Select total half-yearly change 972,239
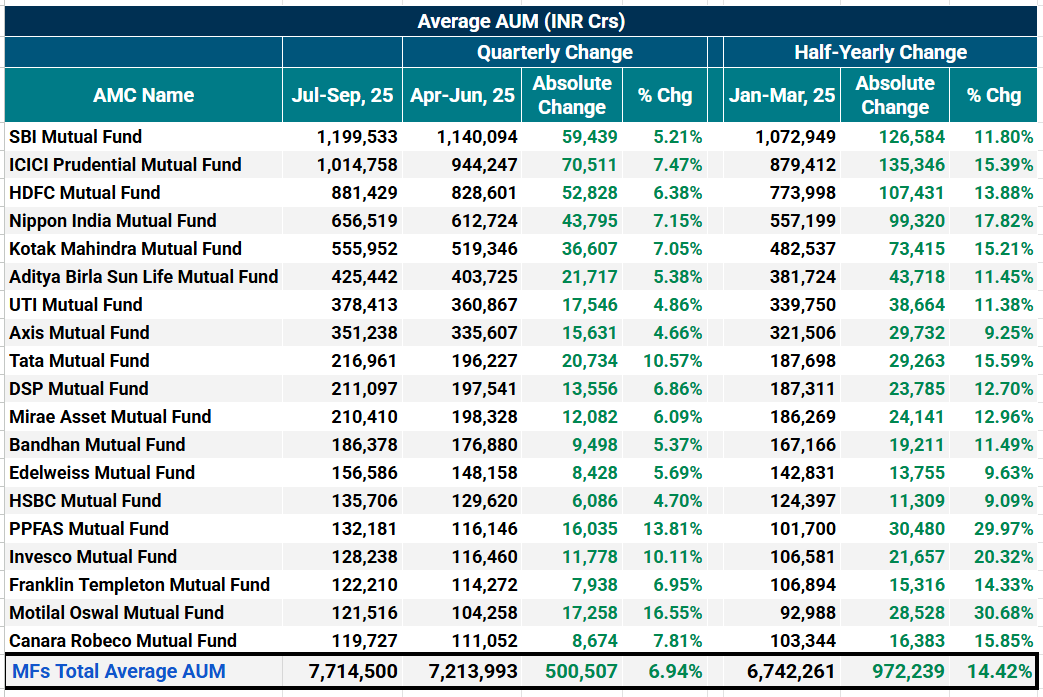1043x697 pixels. [909, 672]
